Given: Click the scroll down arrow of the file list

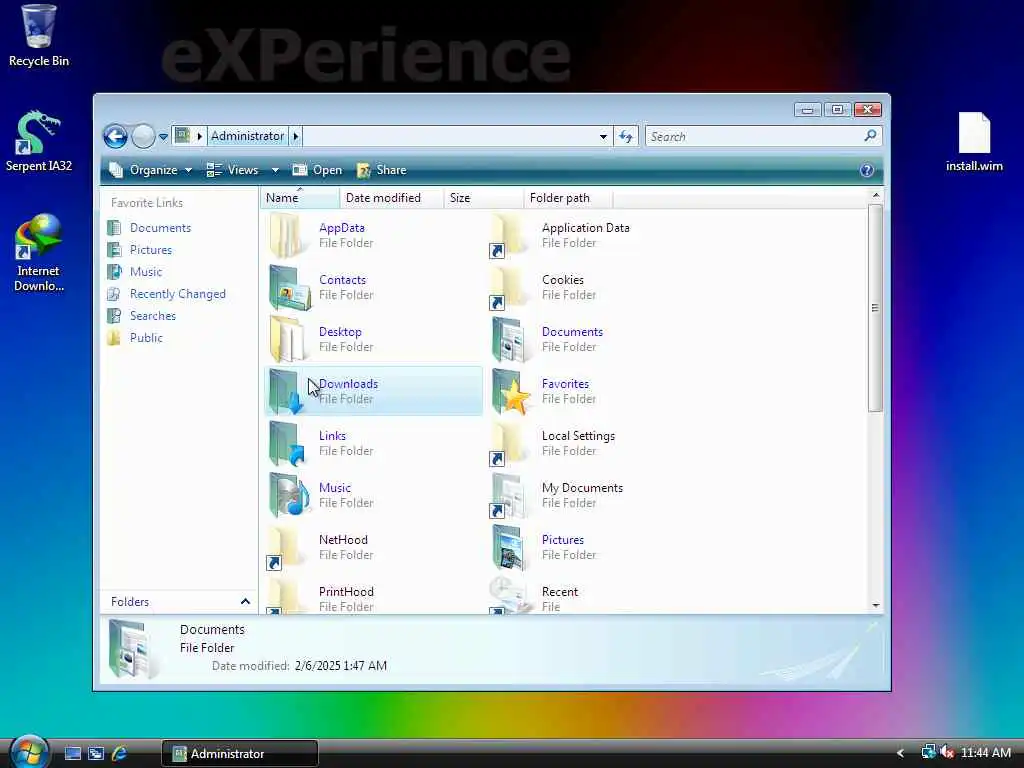Looking at the screenshot, I should coord(875,605).
